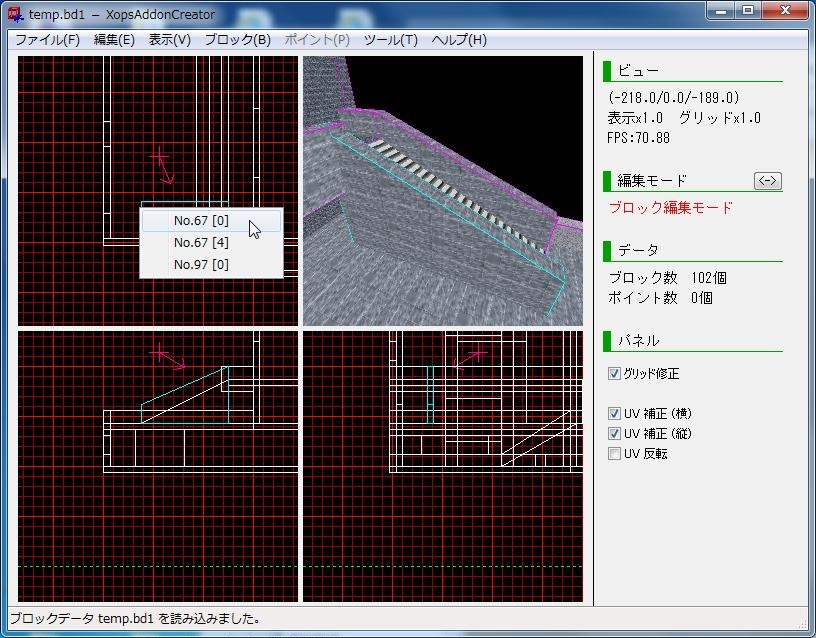Image resolution: width=816 pixels, height=638 pixels.
Task: Open the 表示(V) menu
Action: [x=170, y=40]
